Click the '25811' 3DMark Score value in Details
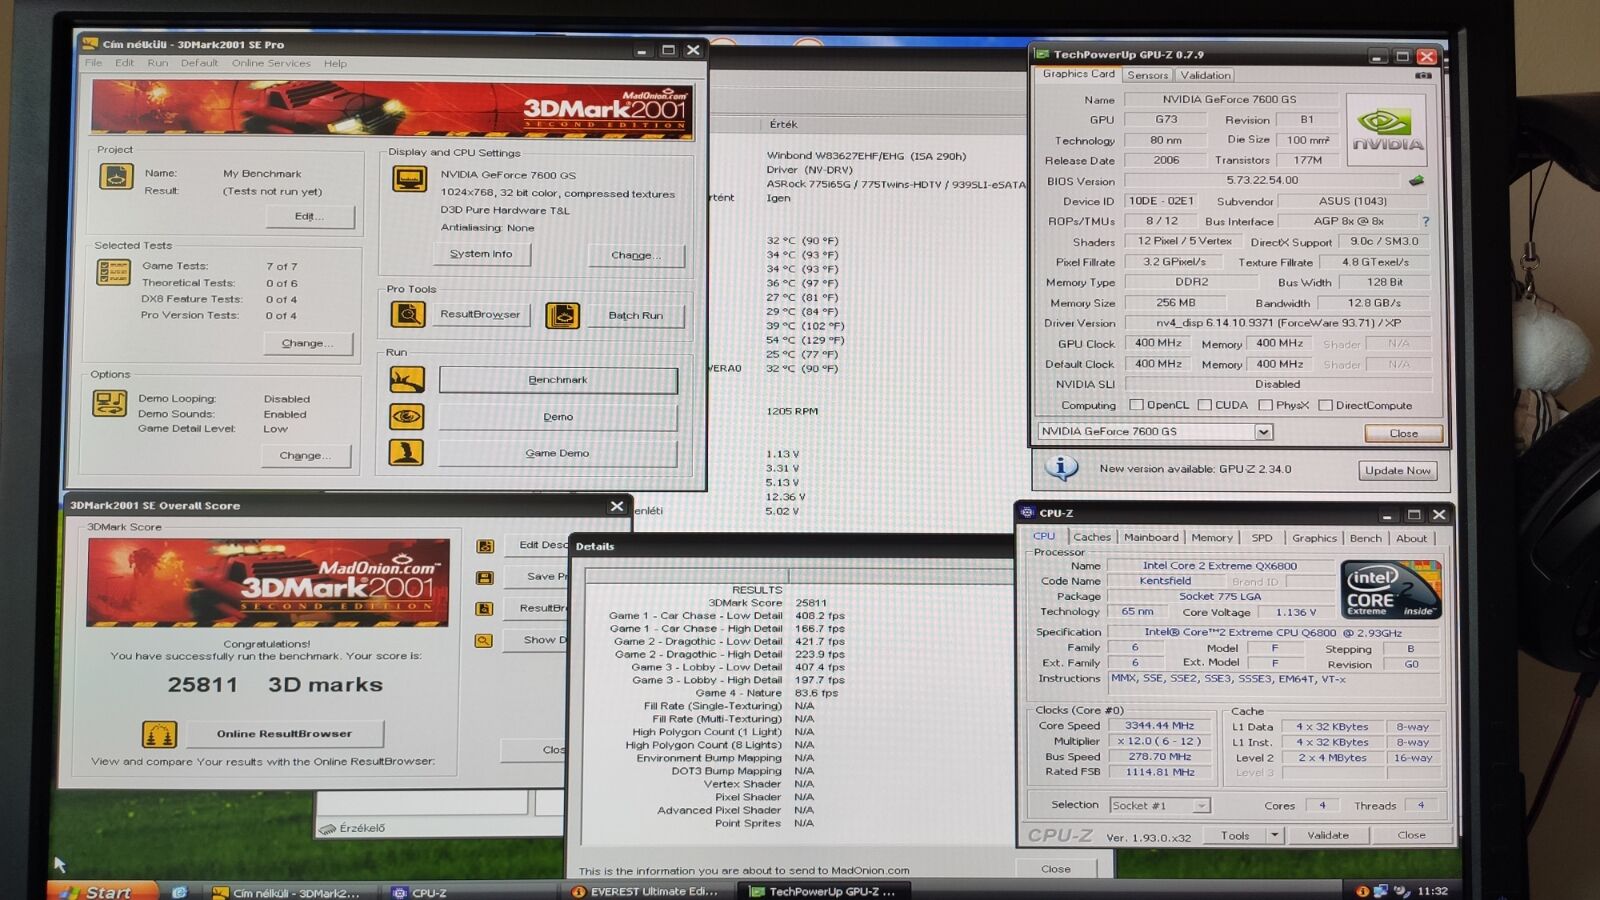Image resolution: width=1600 pixels, height=900 pixels. pos(811,603)
